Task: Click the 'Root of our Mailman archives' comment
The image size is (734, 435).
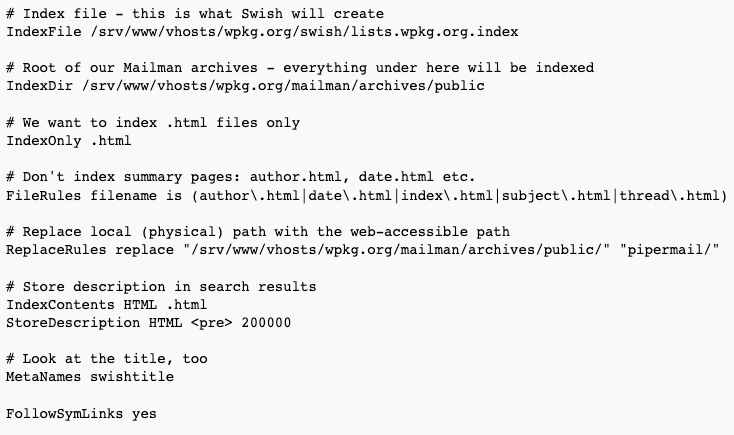Action: click(x=300, y=68)
